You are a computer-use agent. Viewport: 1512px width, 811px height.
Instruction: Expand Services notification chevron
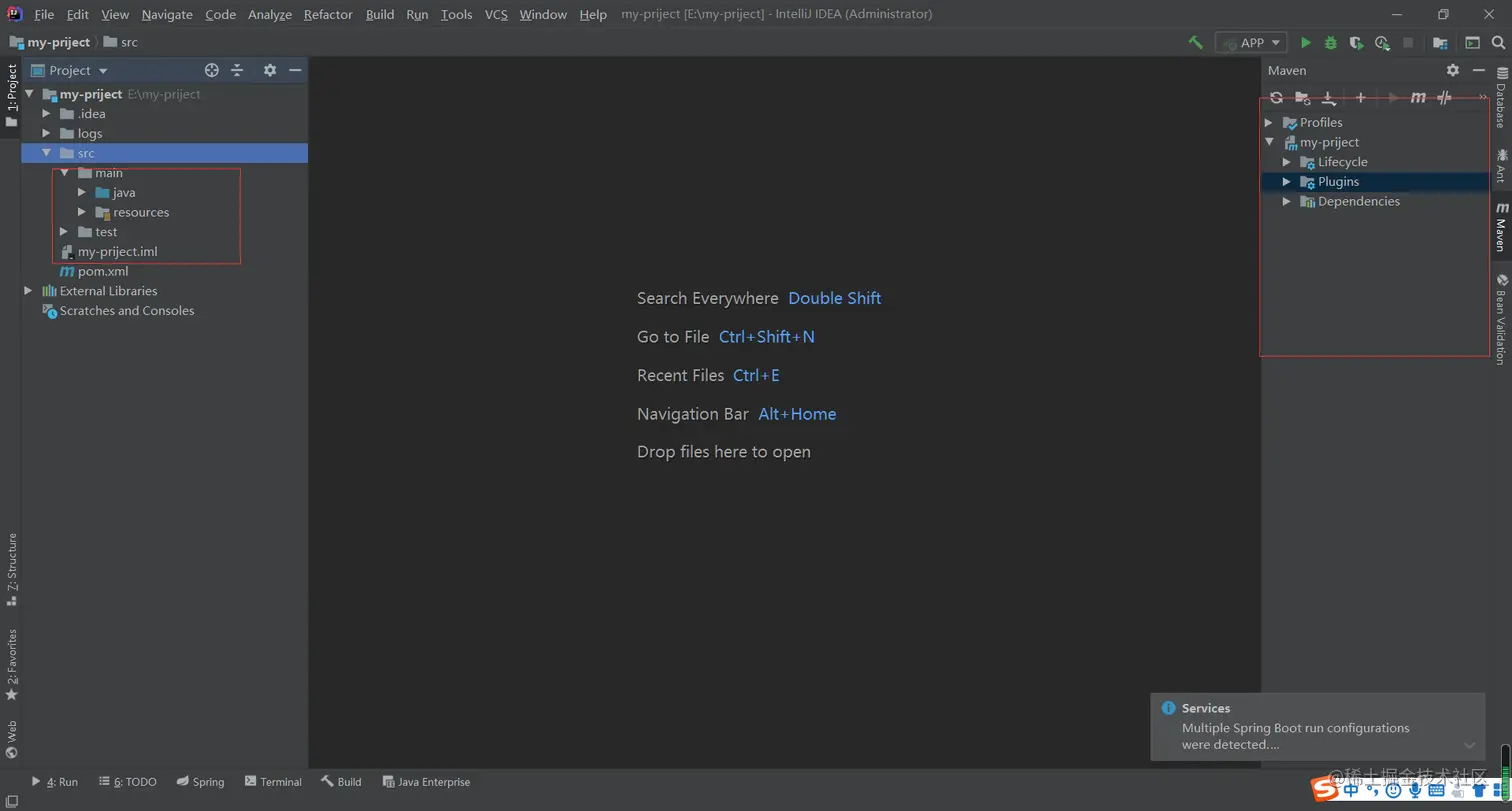pyautogui.click(x=1469, y=745)
